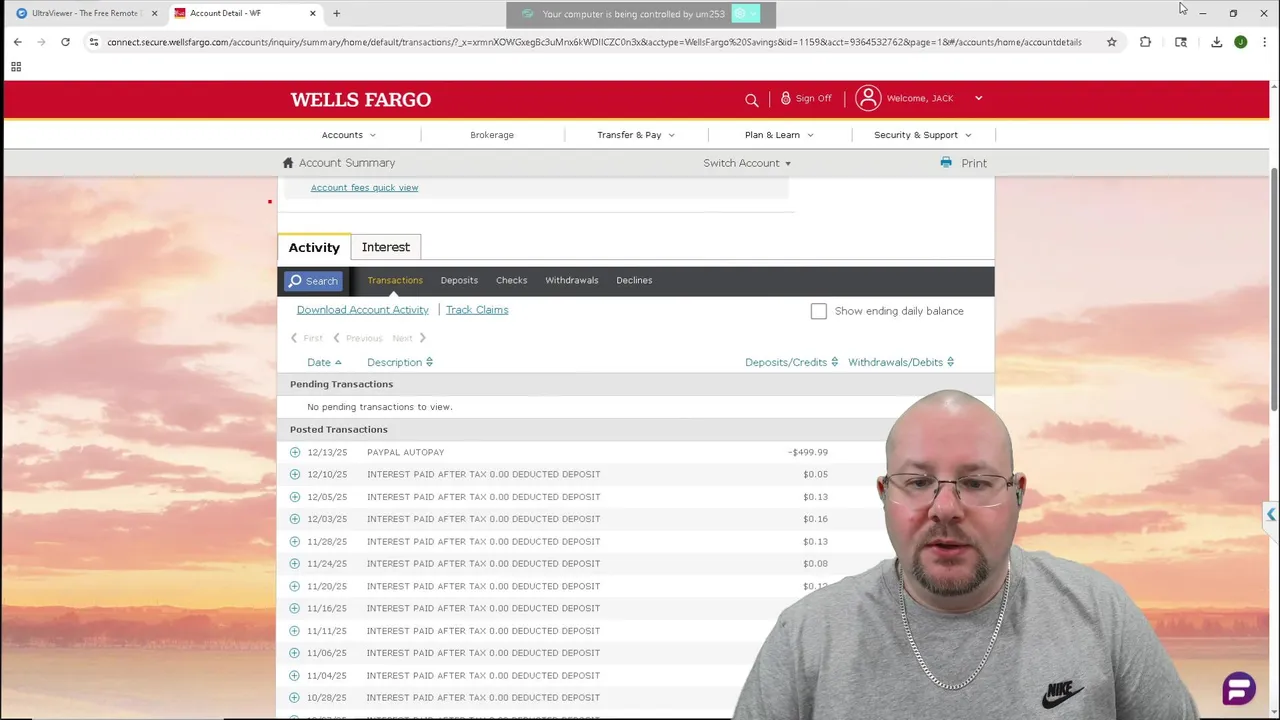Image resolution: width=1280 pixels, height=720 pixels.
Task: Click the browser address bar URL
Action: click(594, 42)
